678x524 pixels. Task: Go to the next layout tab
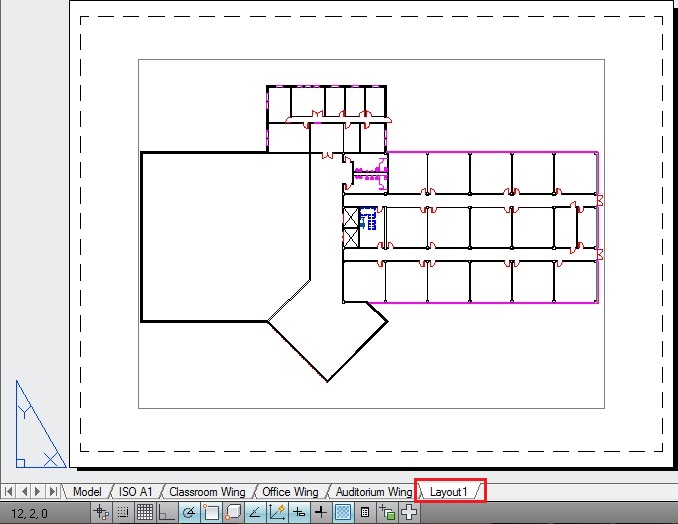[x=38, y=492]
